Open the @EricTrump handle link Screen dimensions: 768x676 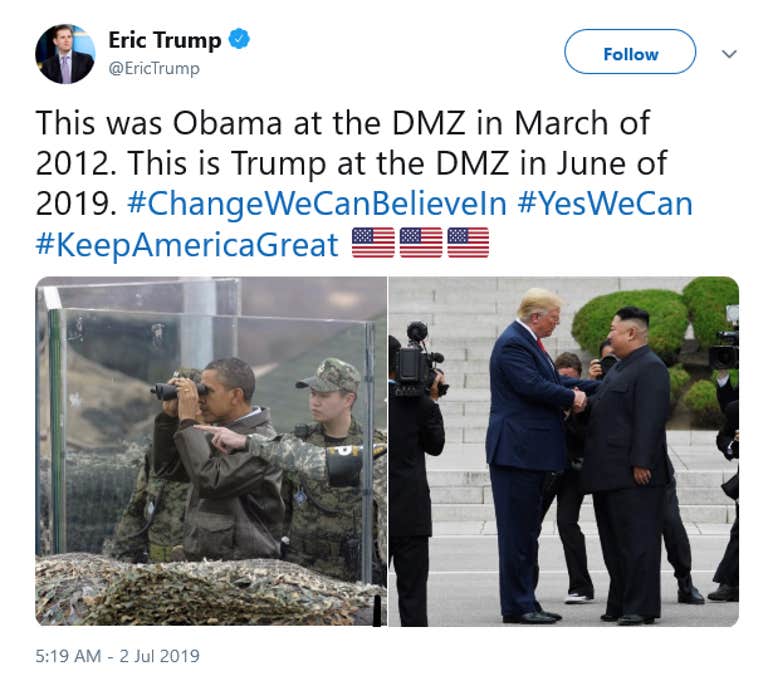pyautogui.click(x=154, y=68)
